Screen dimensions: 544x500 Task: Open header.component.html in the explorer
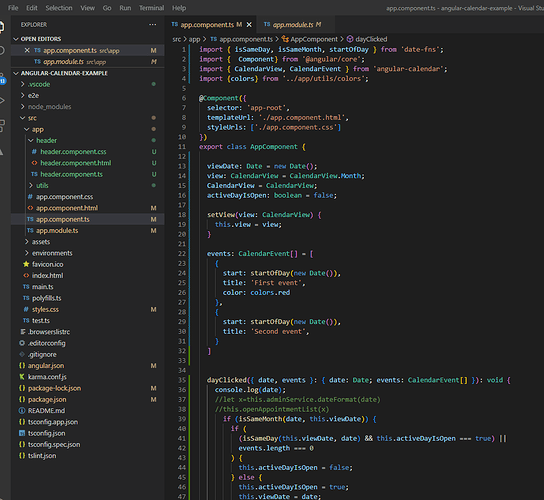pyautogui.click(x=76, y=163)
